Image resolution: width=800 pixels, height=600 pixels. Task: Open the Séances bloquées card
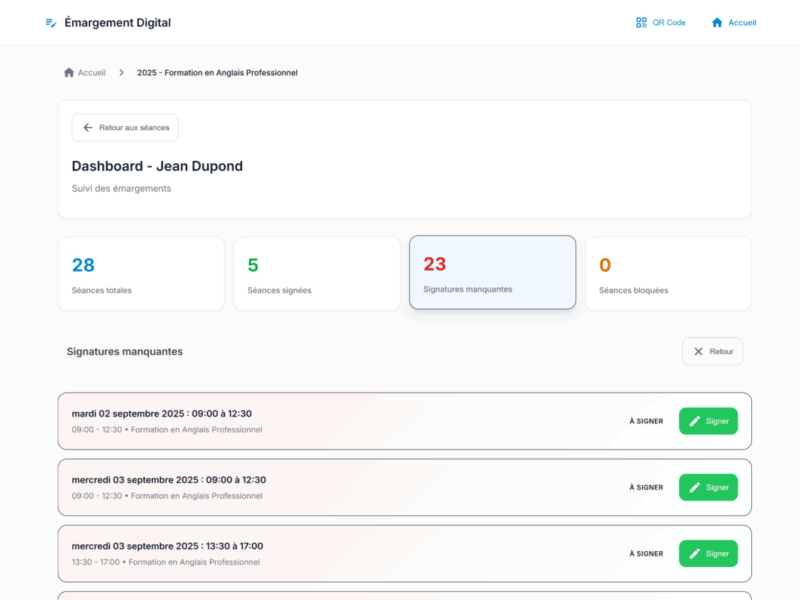tap(668, 273)
